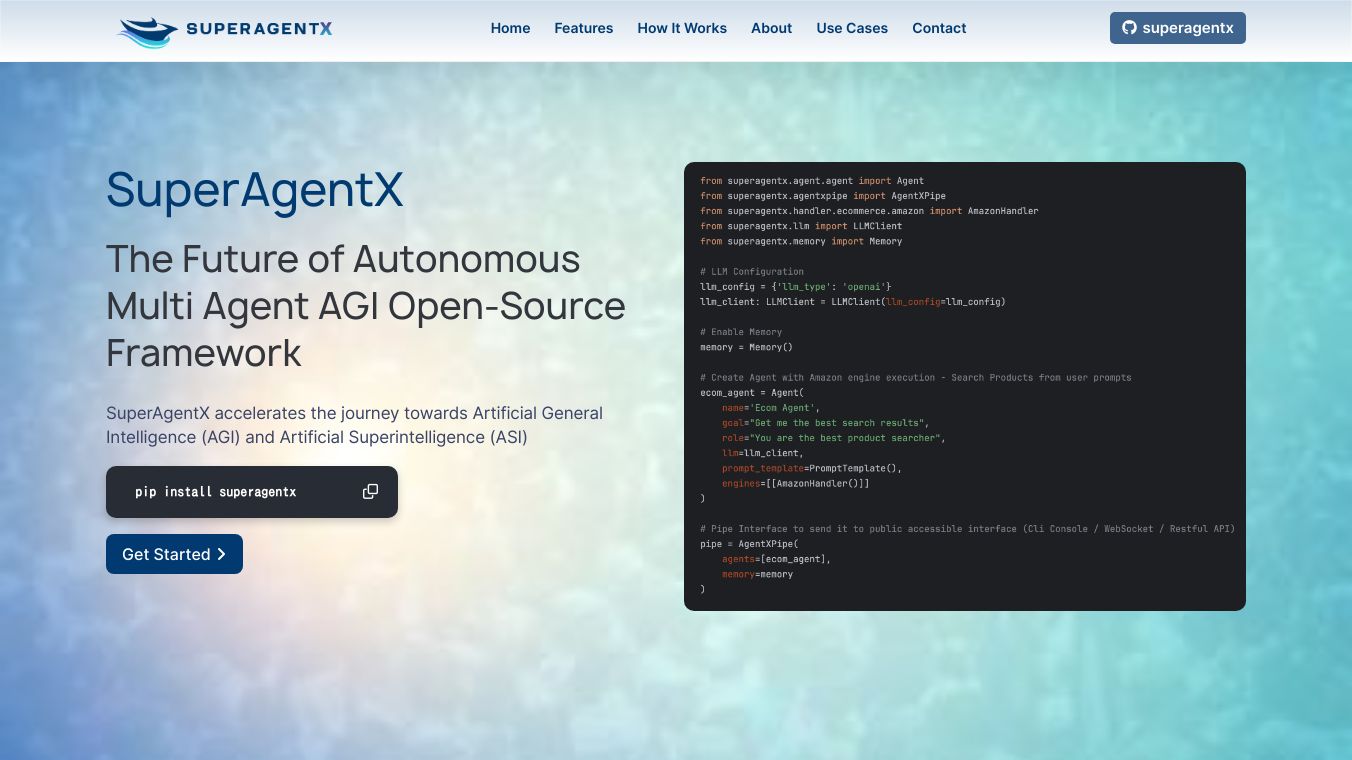The image size is (1352, 760).
Task: Select the About nav item
Action: click(771, 28)
